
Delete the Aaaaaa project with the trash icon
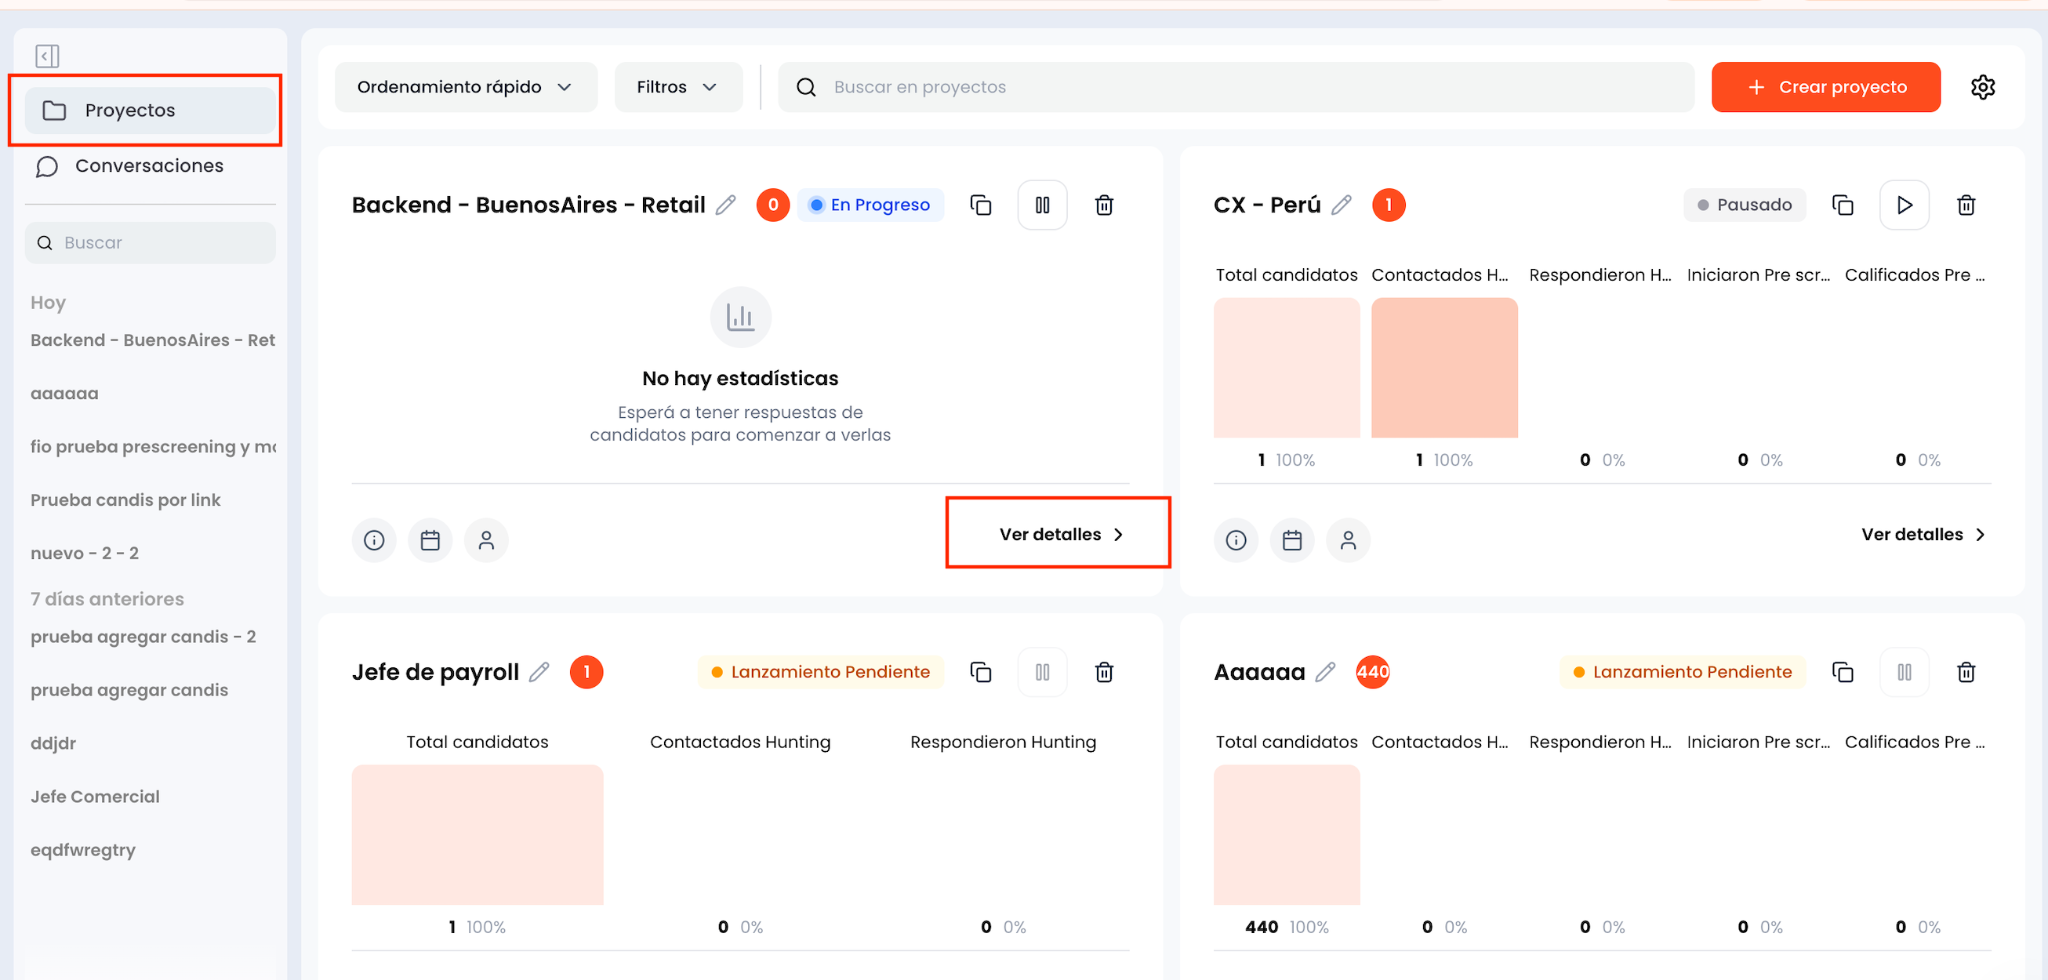(1966, 672)
